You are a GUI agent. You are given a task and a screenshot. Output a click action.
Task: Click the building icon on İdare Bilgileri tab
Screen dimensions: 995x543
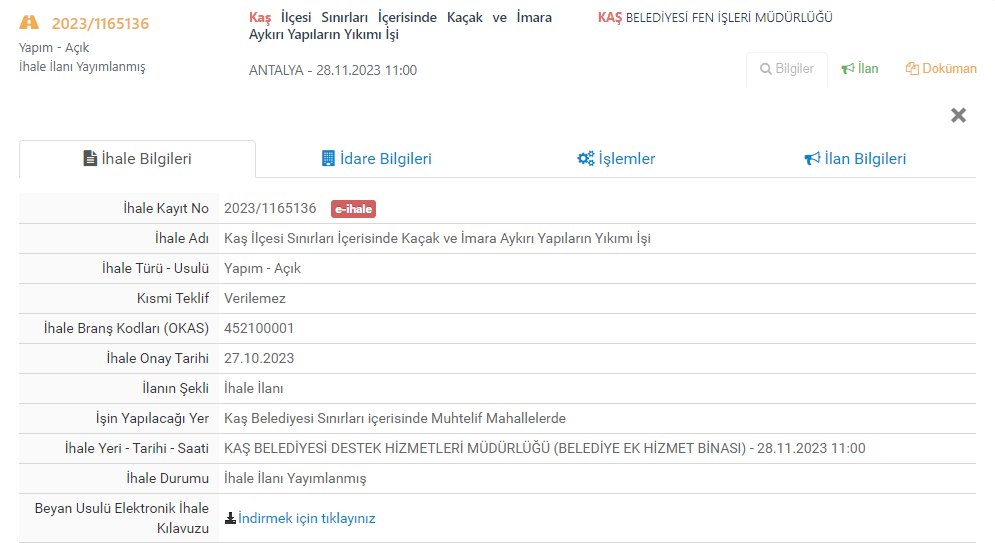[x=328, y=159]
